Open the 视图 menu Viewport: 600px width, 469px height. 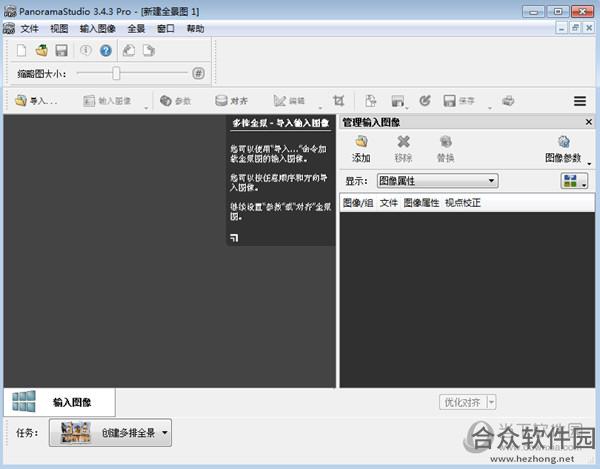tap(59, 29)
